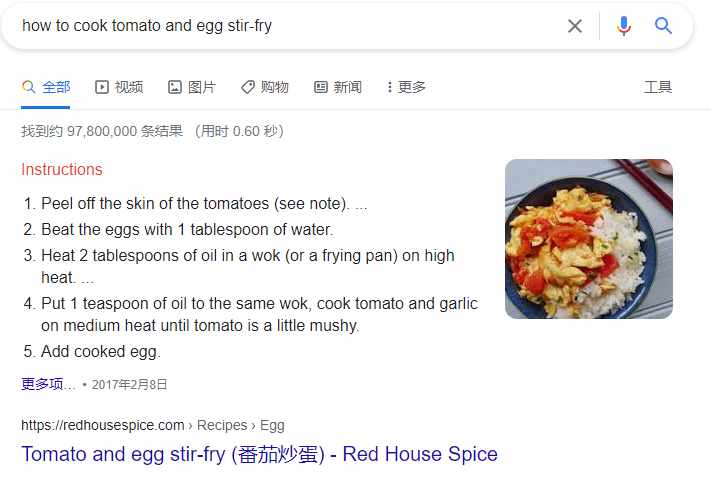
Task: Expand the 更多 menu
Action: coord(412,87)
